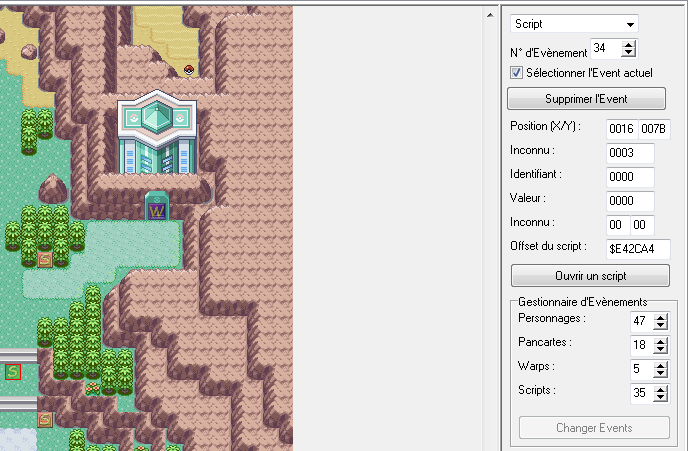Click the Pancartes value field 18
The height and width of the screenshot is (451, 689).
coord(642,345)
